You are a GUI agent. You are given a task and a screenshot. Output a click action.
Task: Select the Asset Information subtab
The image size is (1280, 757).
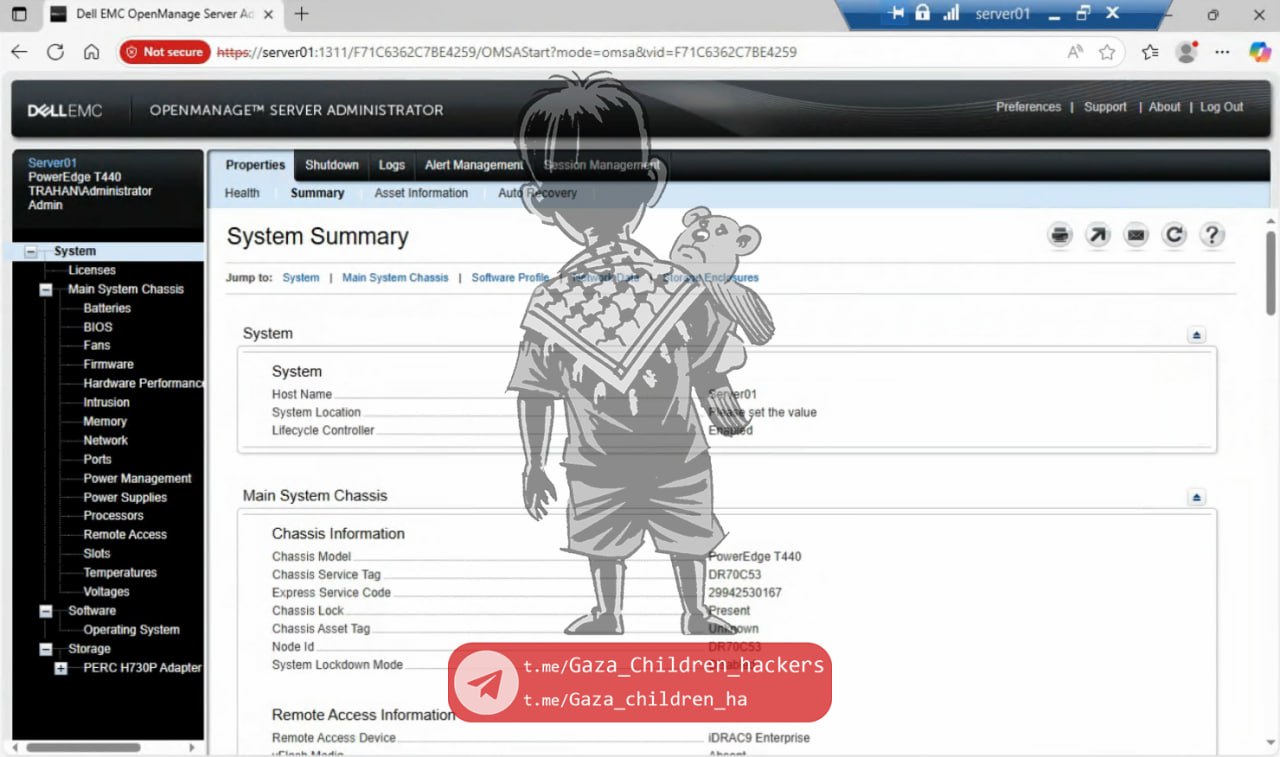pos(421,193)
